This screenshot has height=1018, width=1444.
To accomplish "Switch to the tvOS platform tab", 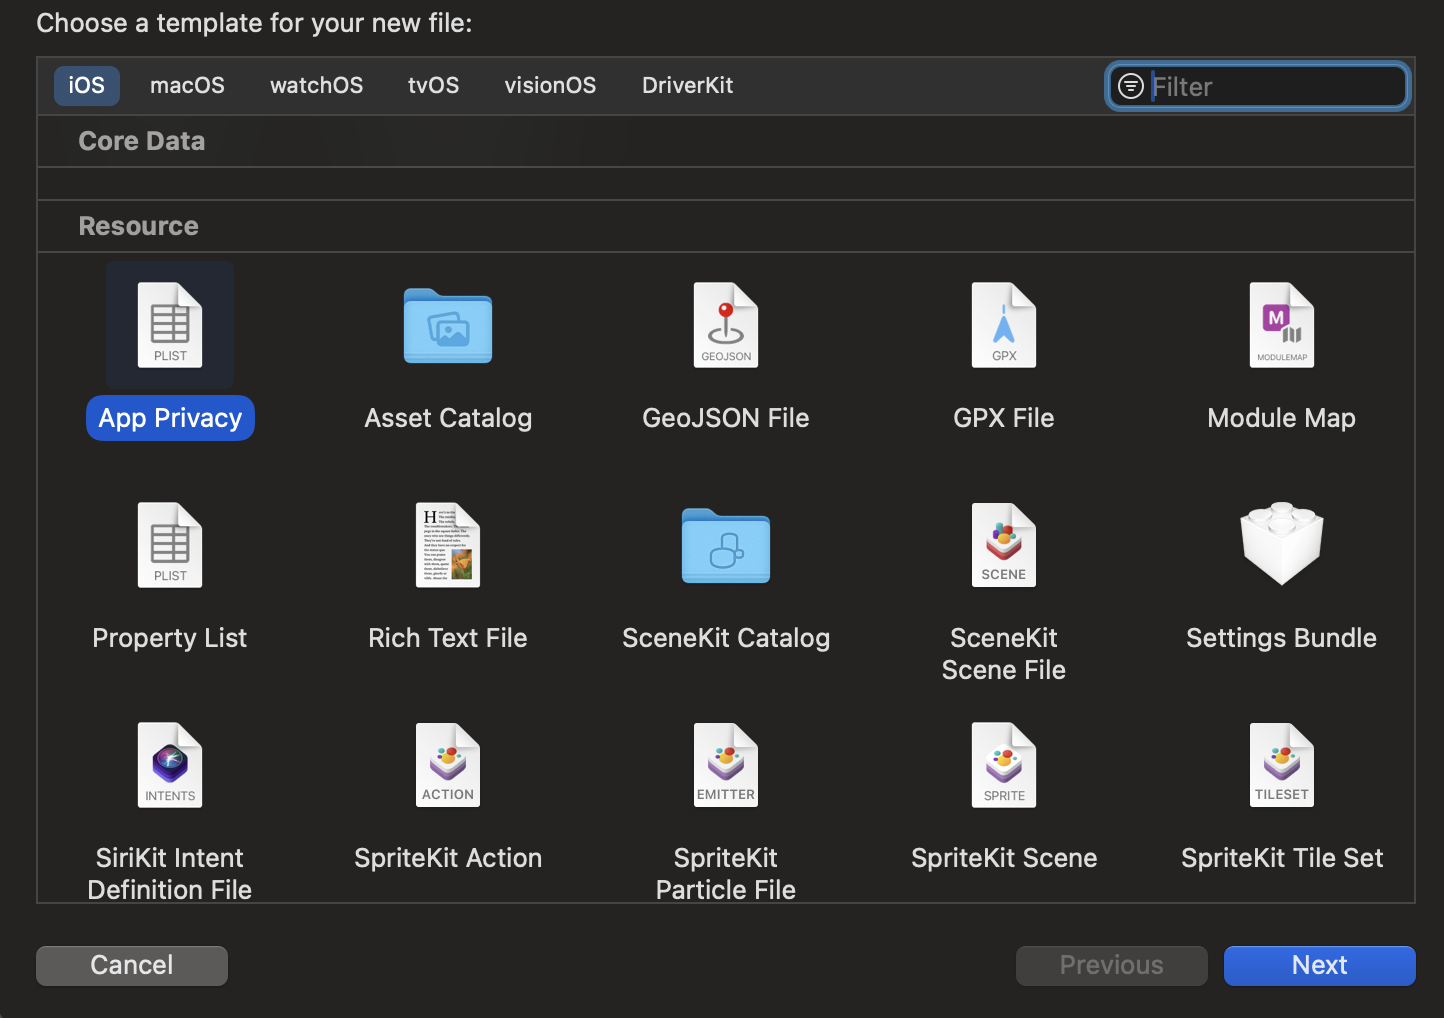I will coord(434,86).
